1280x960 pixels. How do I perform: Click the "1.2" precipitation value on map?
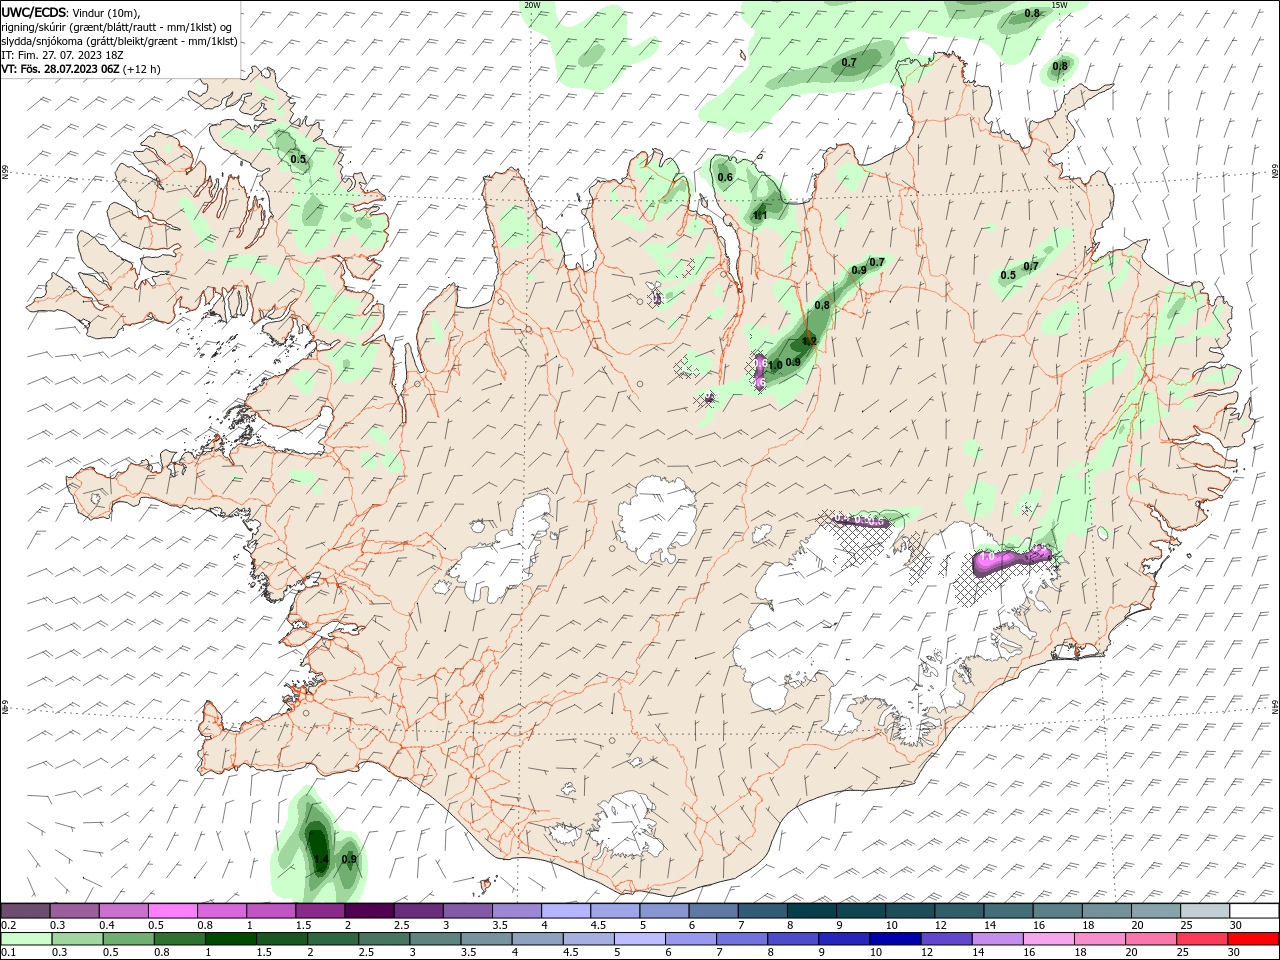(810, 341)
